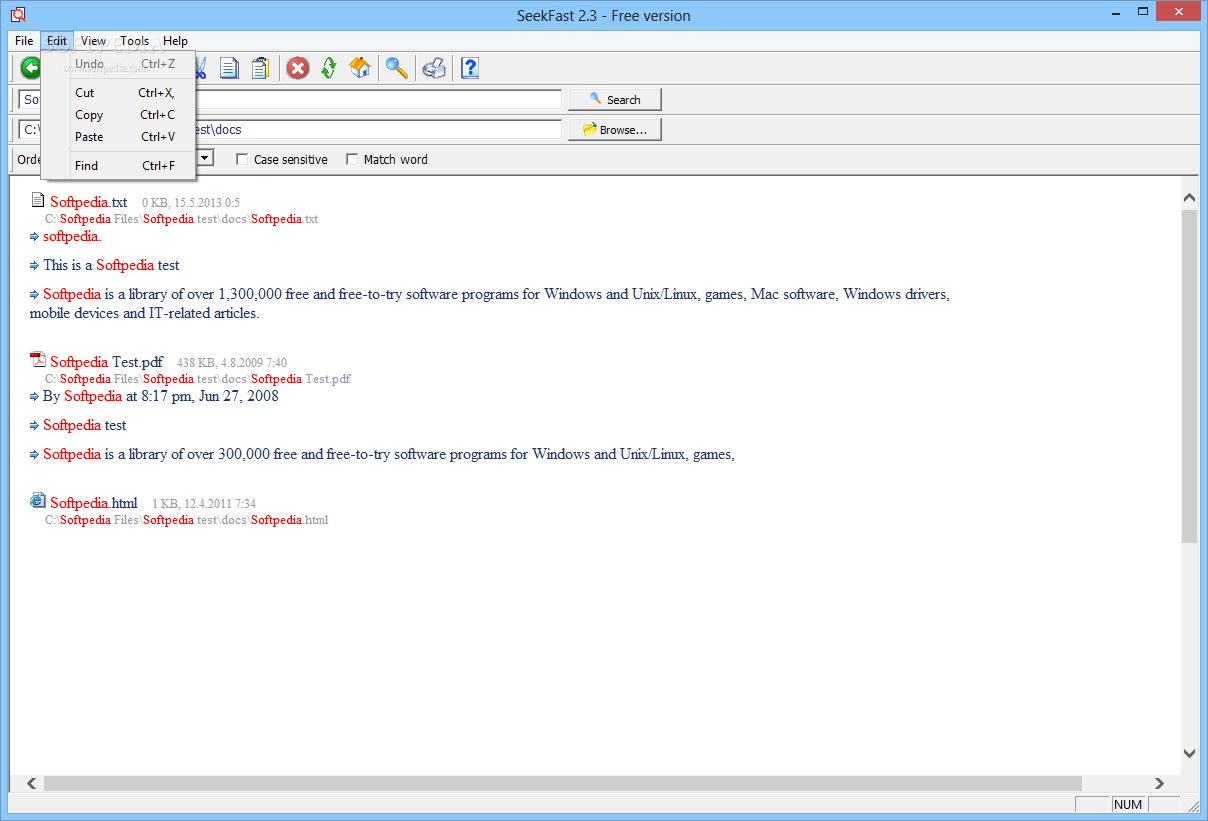Click the Search button
1208x821 pixels.
615,99
